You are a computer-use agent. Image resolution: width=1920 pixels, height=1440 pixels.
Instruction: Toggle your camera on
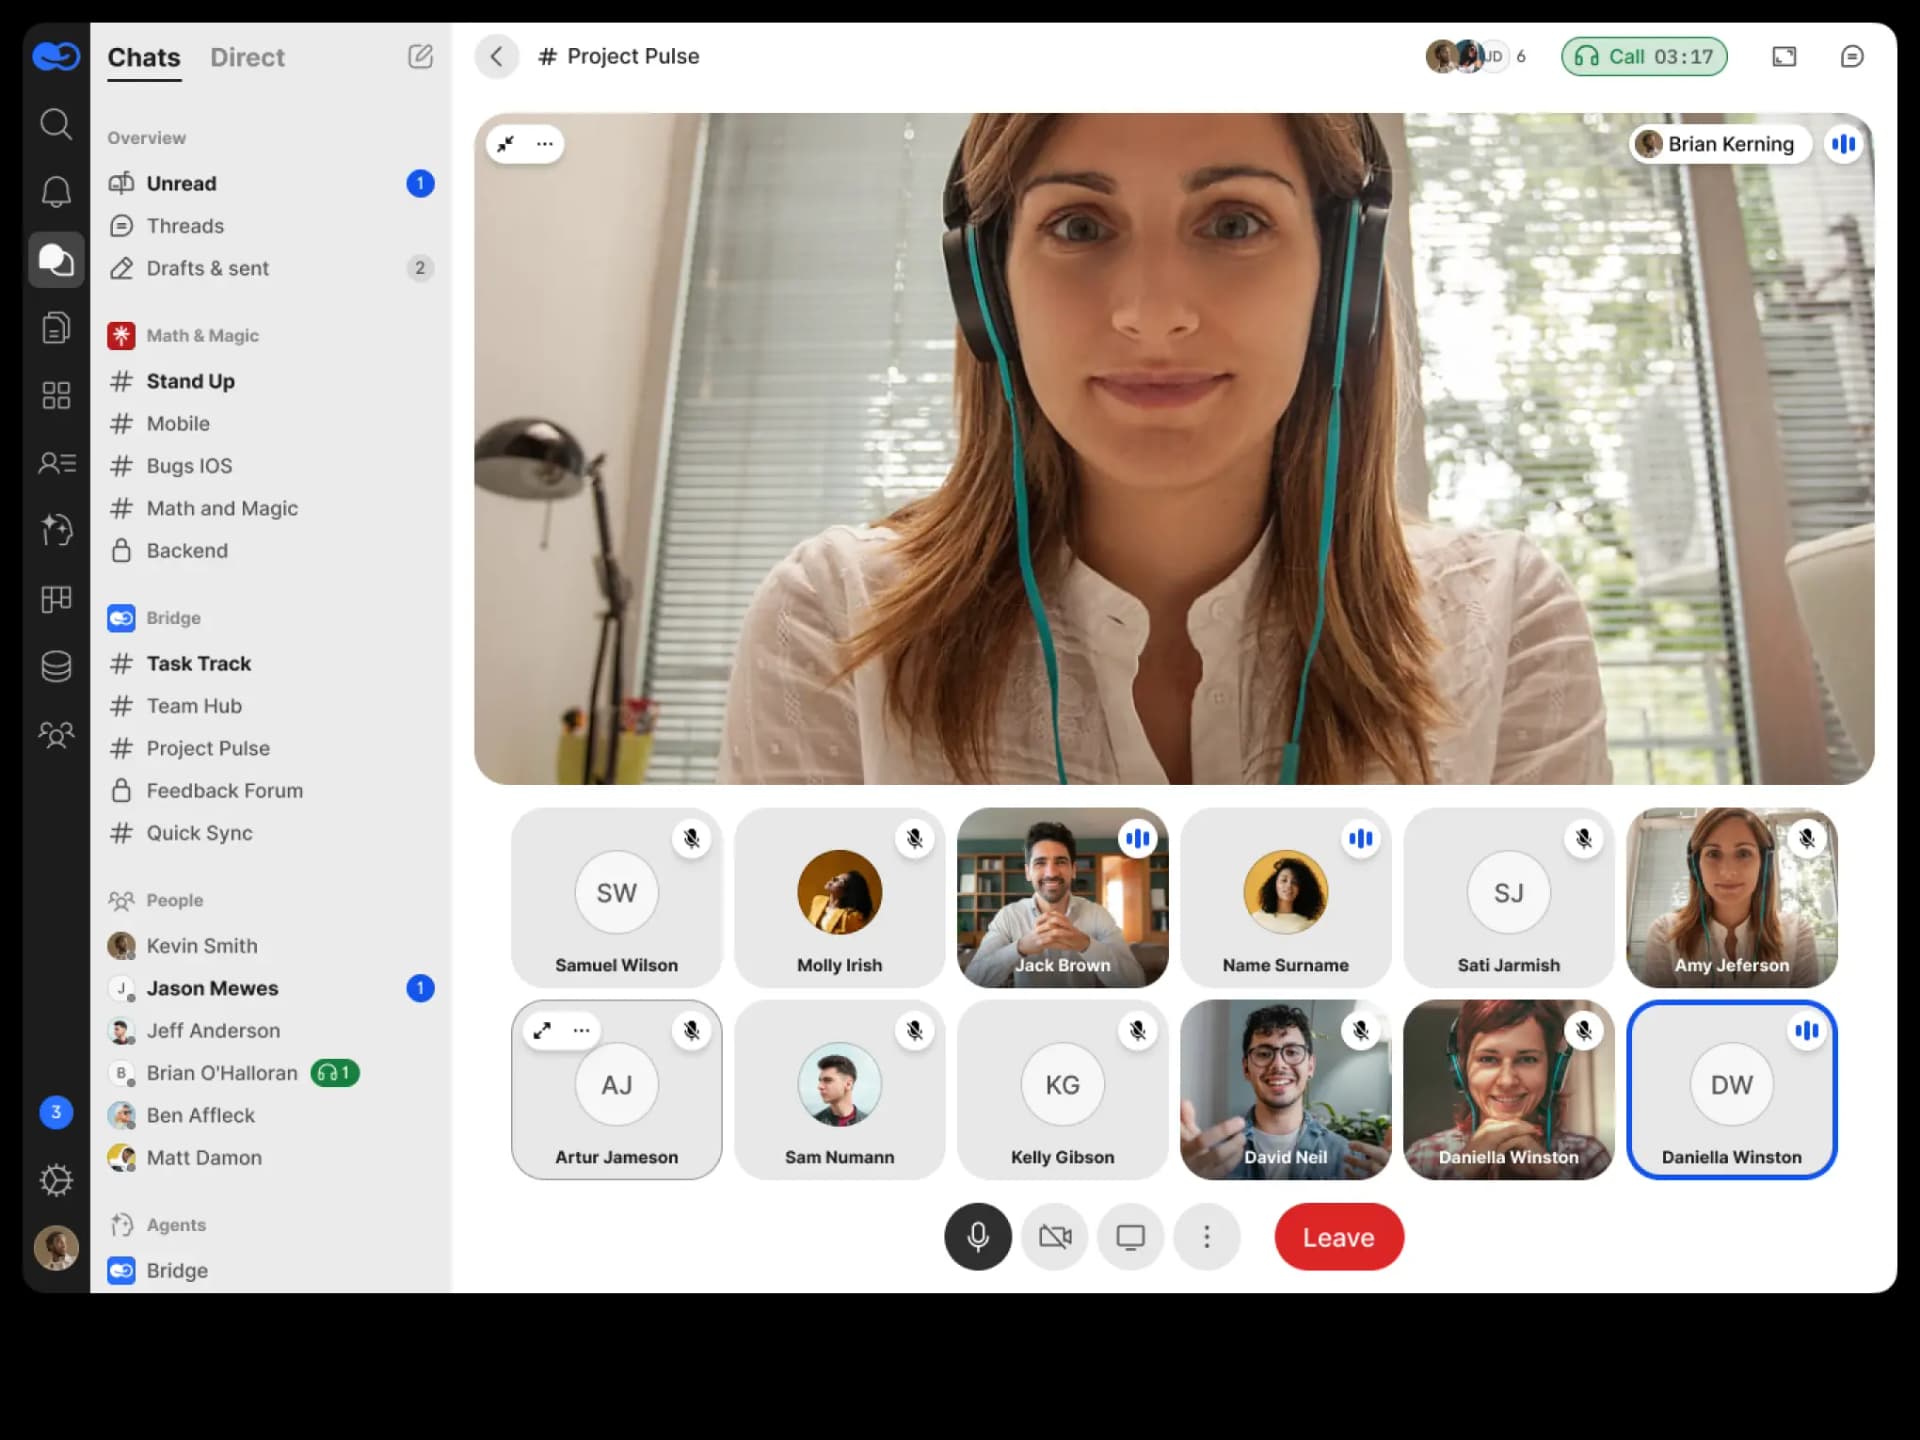(1054, 1237)
